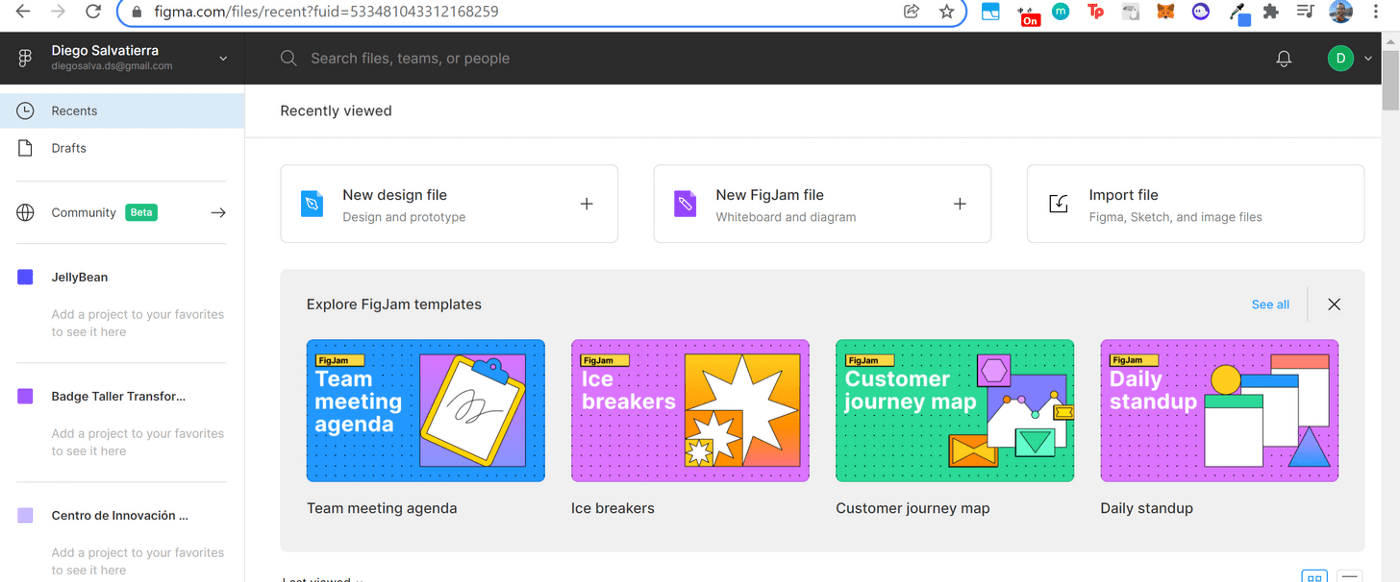Screen dimensions: 1400x582
Task: Open the Customer journey map template thumbnail
Action: (955, 411)
